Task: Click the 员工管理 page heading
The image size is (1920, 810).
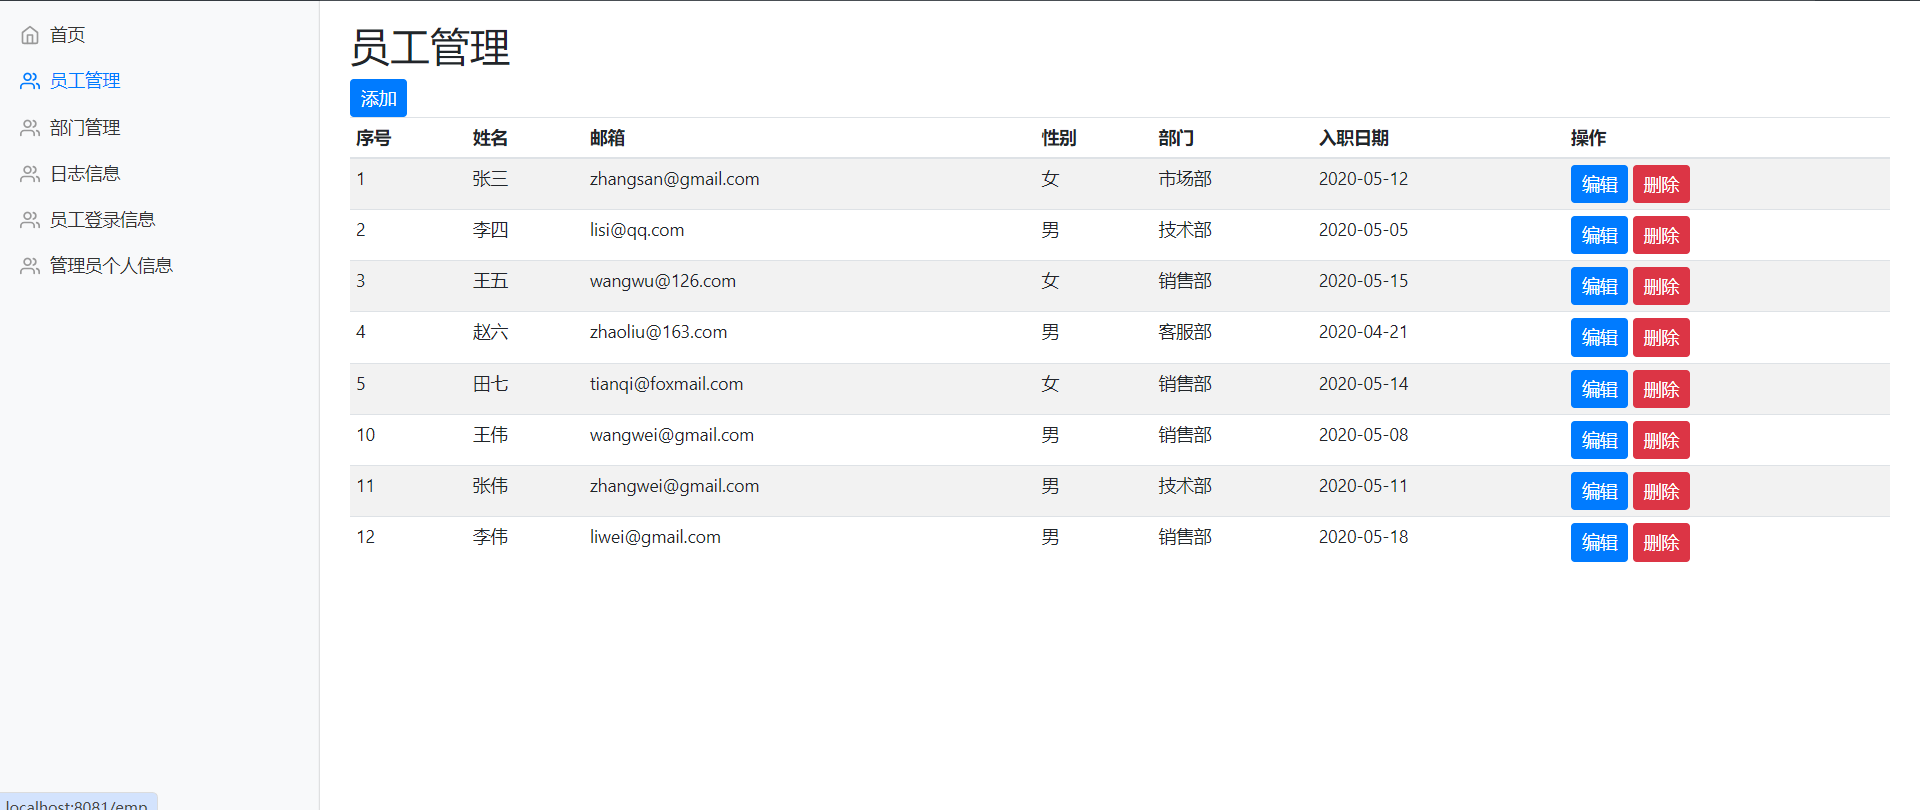Action: [x=430, y=47]
